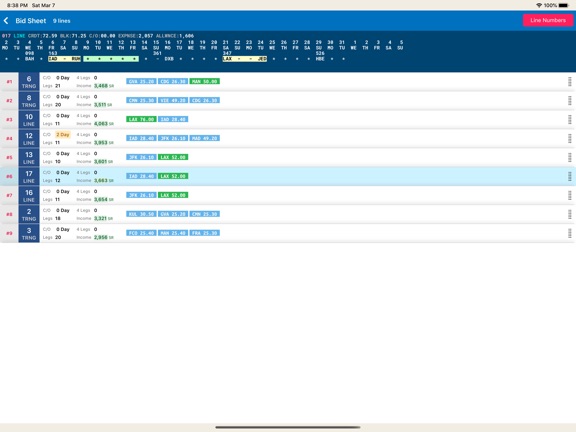Click IAD 28.40 tag in row #6
Screen dimensions: 576x432
point(141,176)
